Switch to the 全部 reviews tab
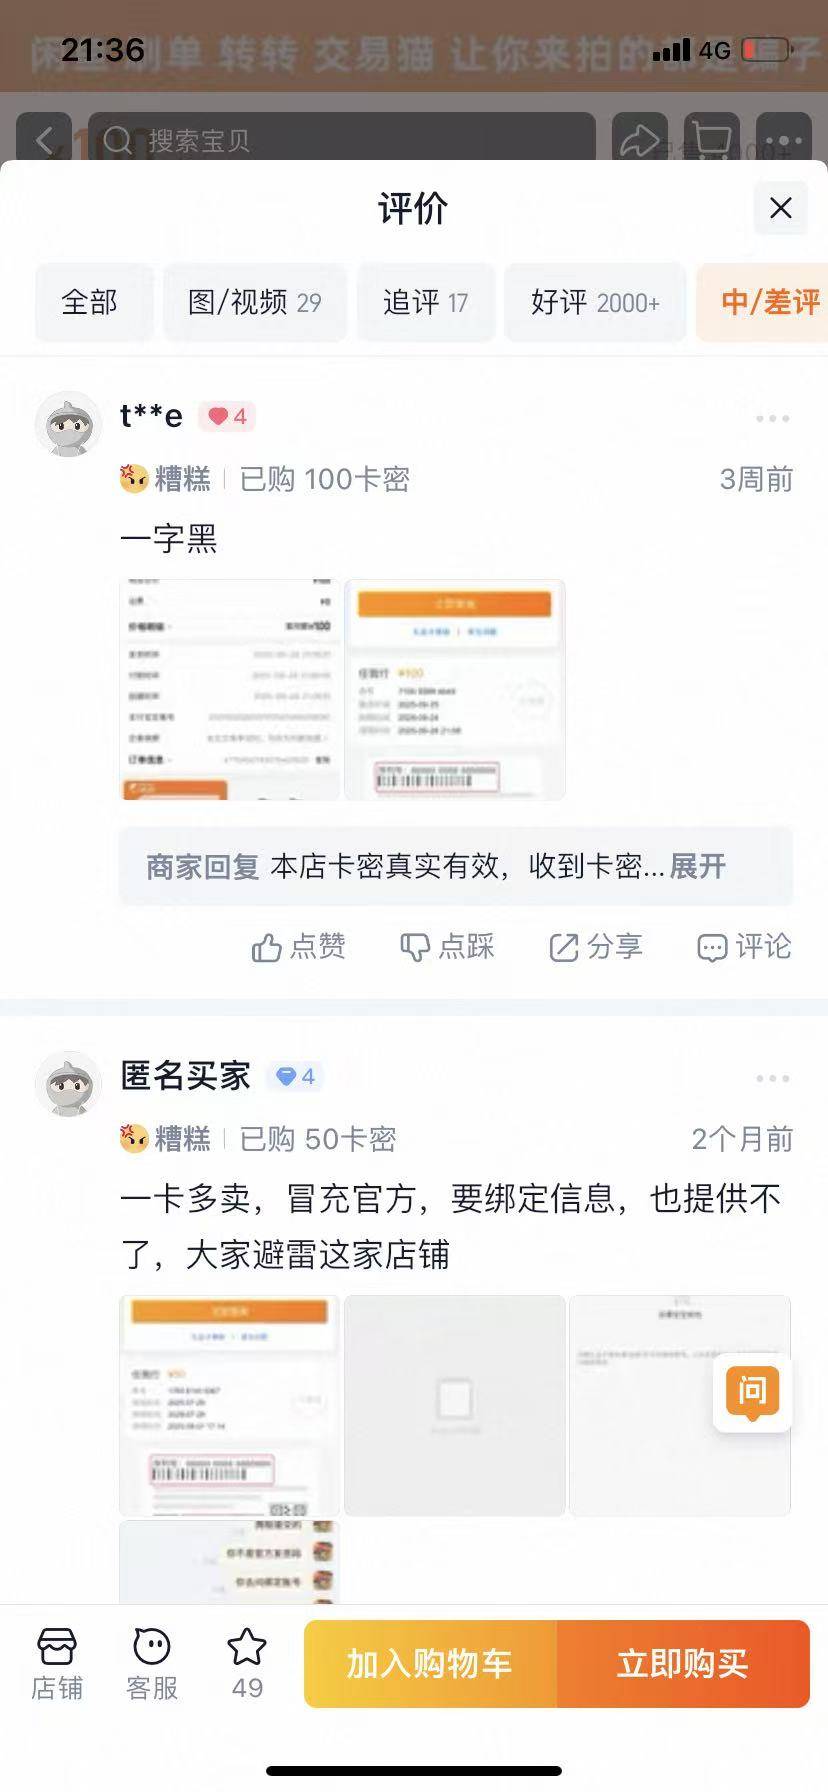The height and width of the screenshot is (1792, 828). click(x=90, y=302)
